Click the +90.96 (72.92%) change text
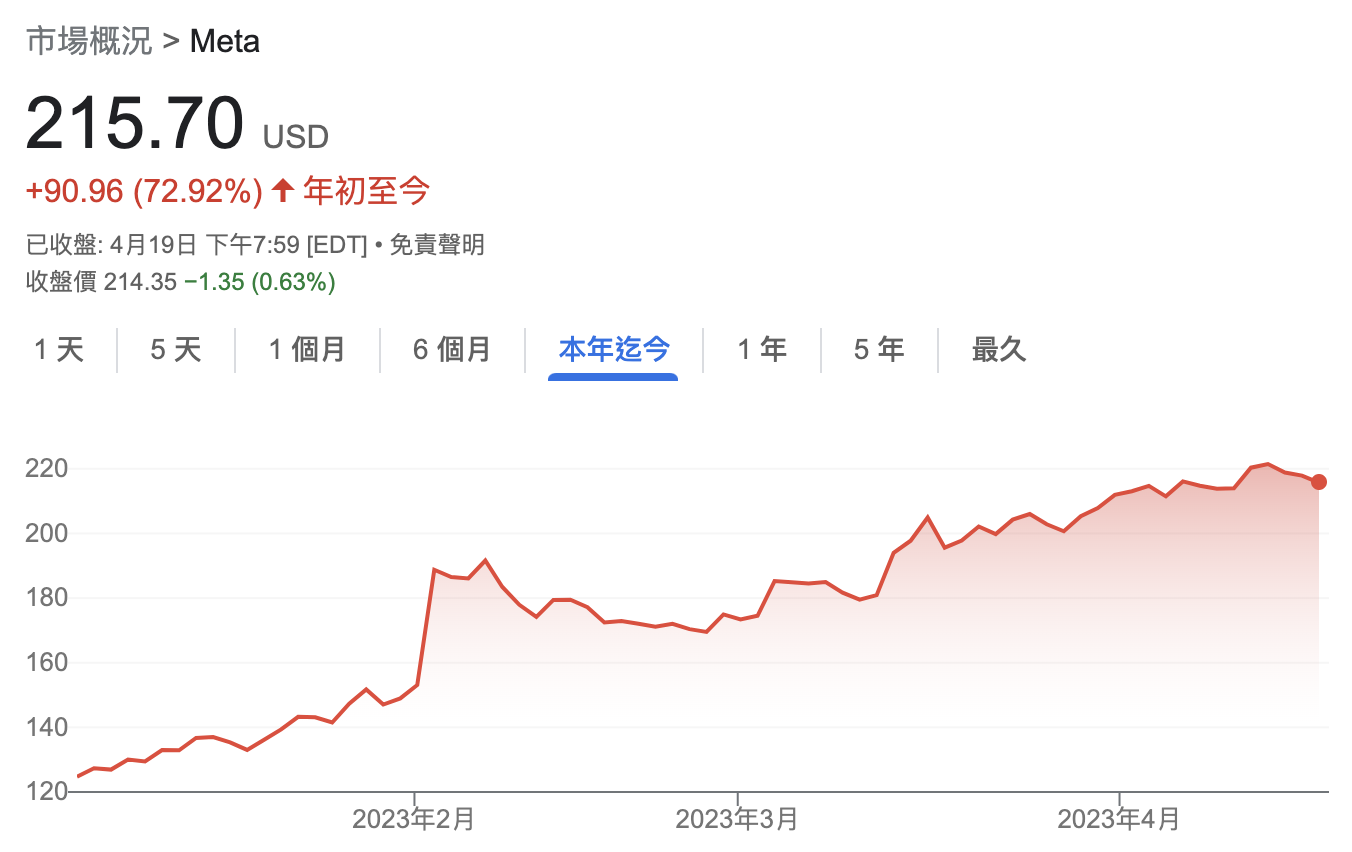Viewport: 1352px width, 852px height. [x=145, y=191]
